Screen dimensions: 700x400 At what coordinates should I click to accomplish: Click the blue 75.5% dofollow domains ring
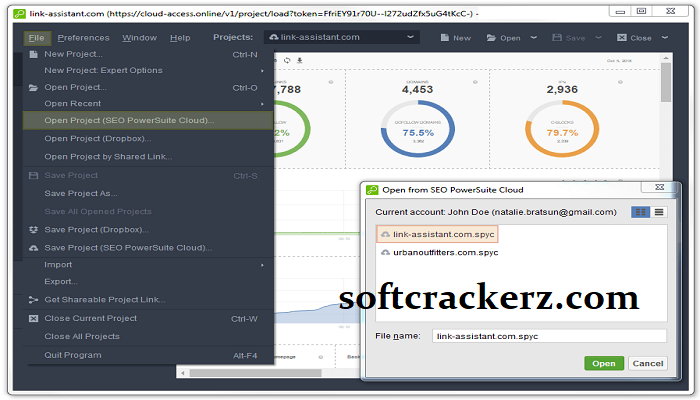click(418, 129)
